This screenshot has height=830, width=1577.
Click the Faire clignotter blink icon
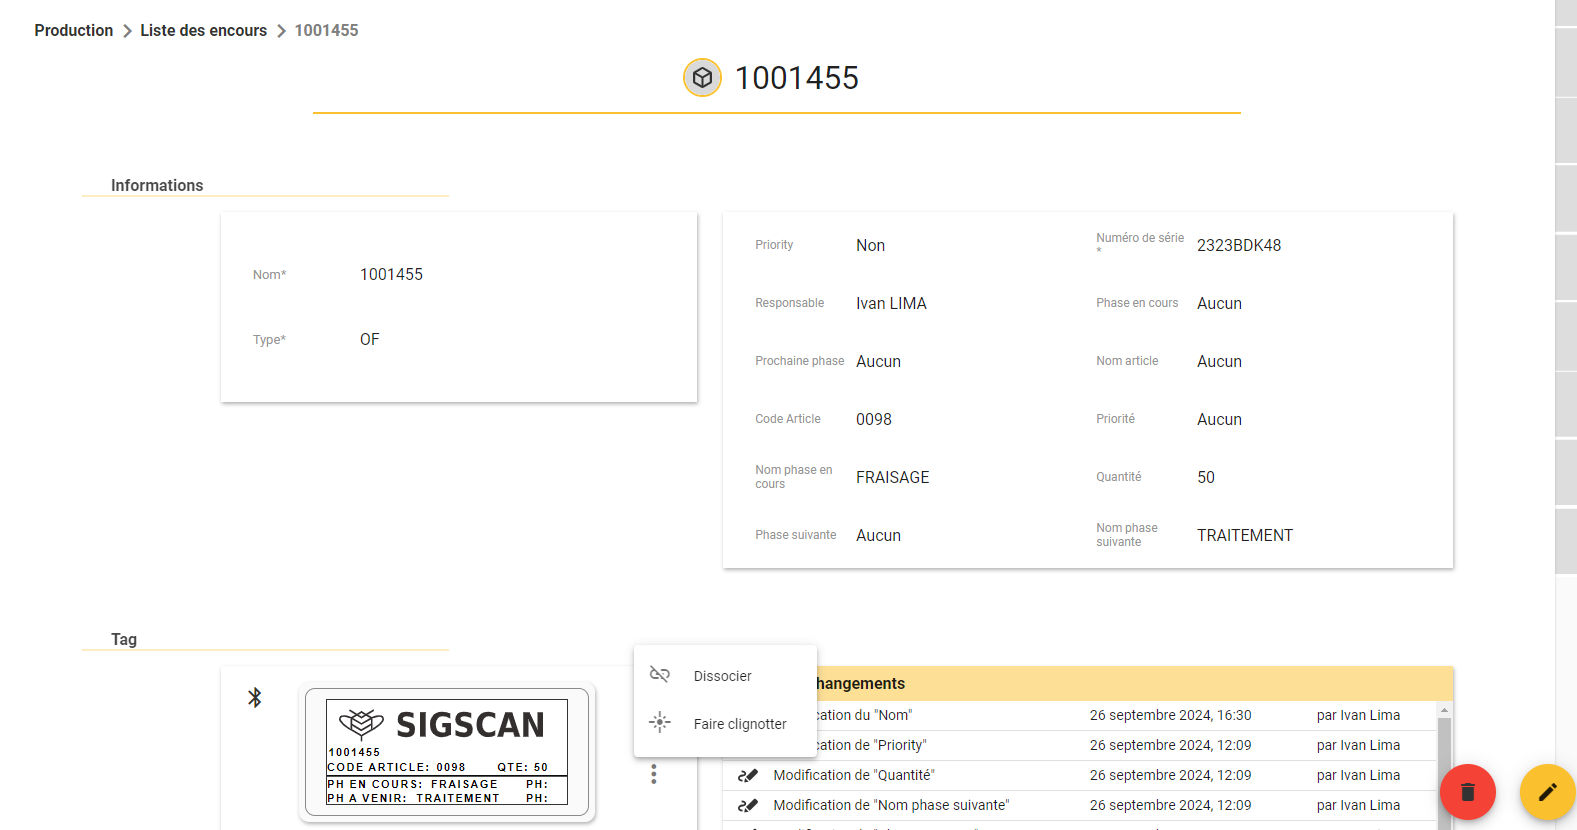point(660,722)
